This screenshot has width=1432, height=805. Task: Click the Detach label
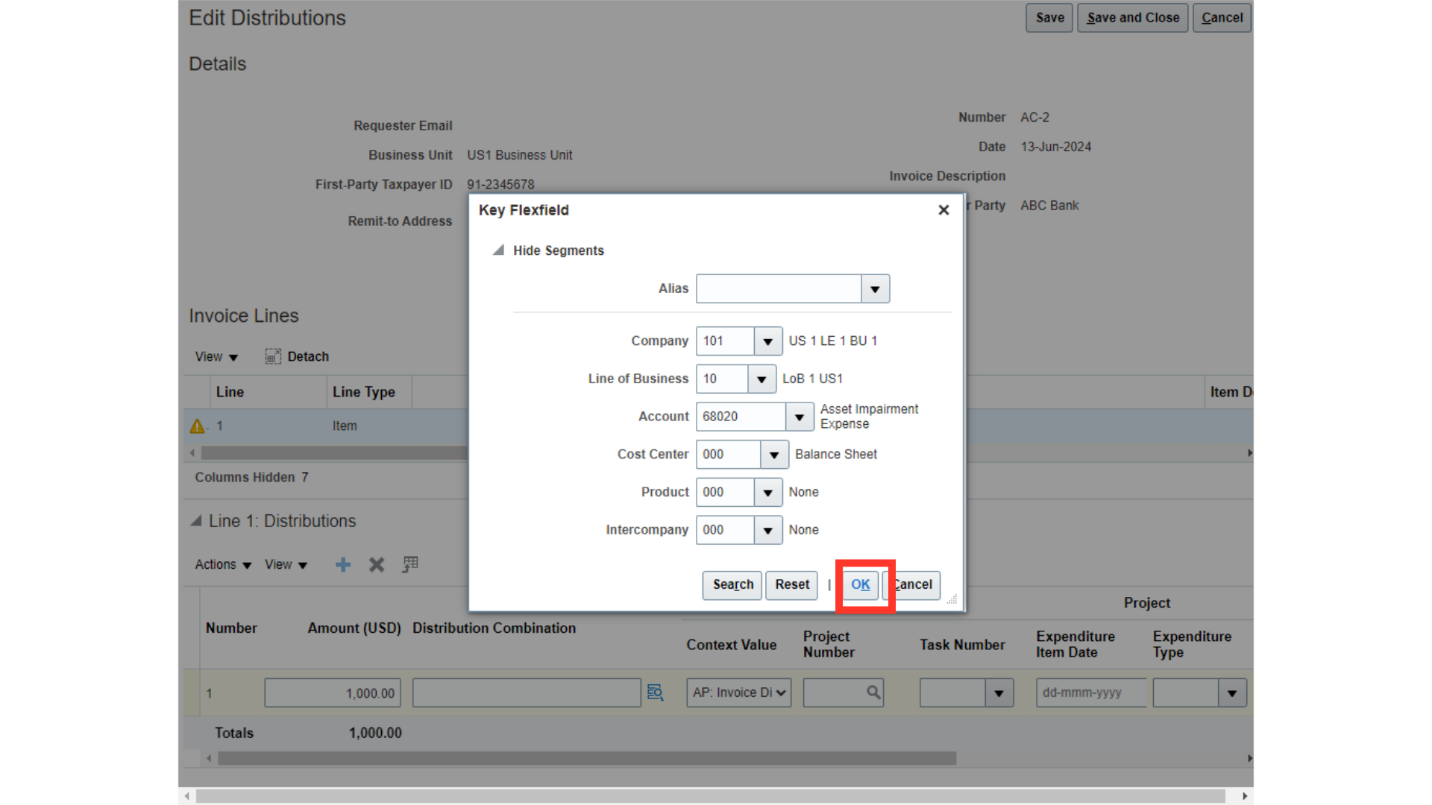308,357
